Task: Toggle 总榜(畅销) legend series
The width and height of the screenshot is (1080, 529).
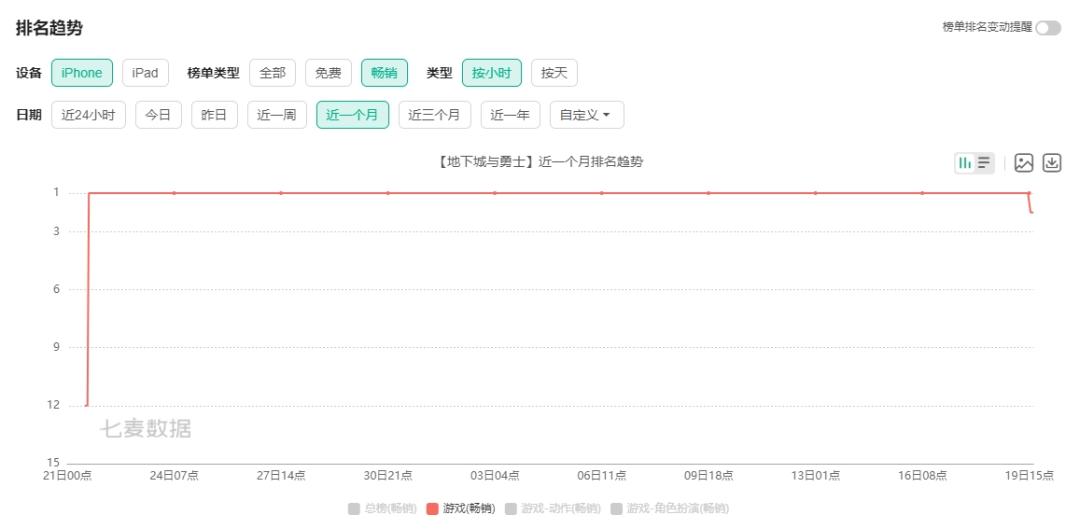Action: [x=381, y=509]
